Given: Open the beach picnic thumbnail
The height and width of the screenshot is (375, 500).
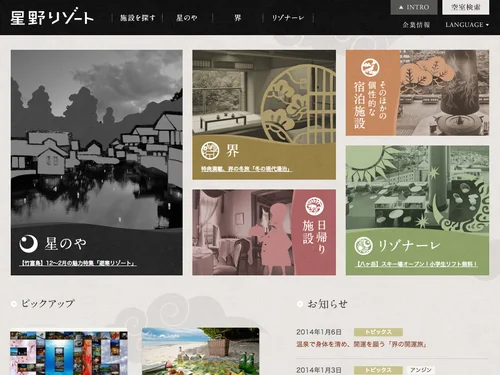Looking at the screenshot, I should (201, 351).
